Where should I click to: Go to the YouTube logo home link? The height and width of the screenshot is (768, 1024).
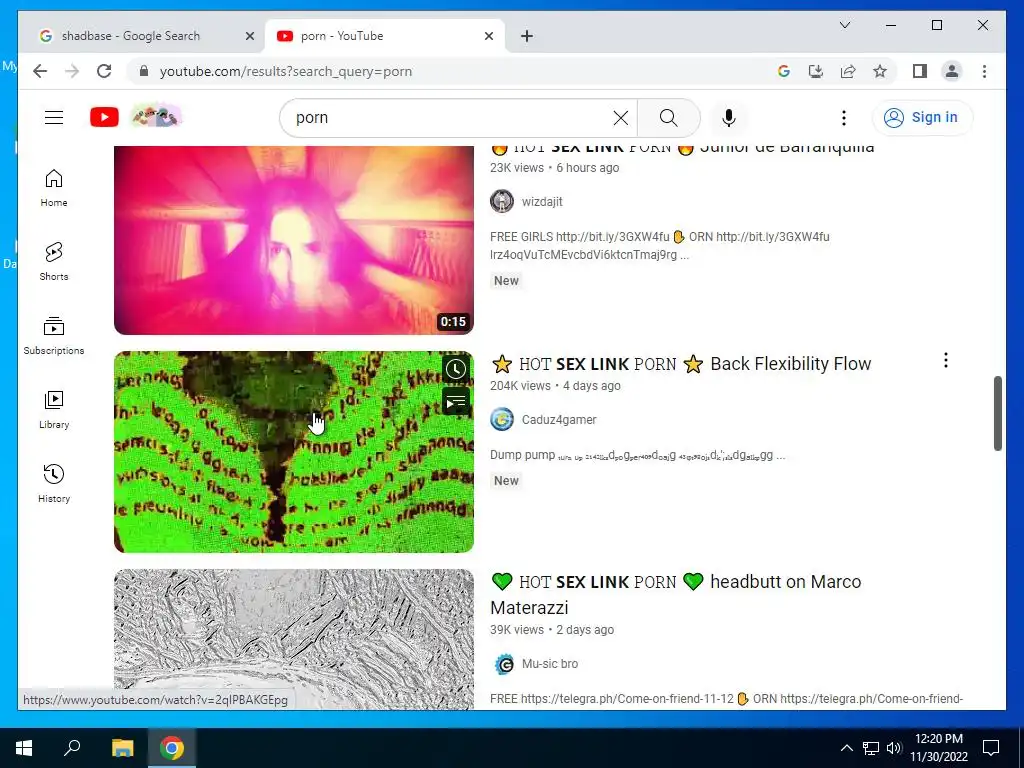click(104, 118)
